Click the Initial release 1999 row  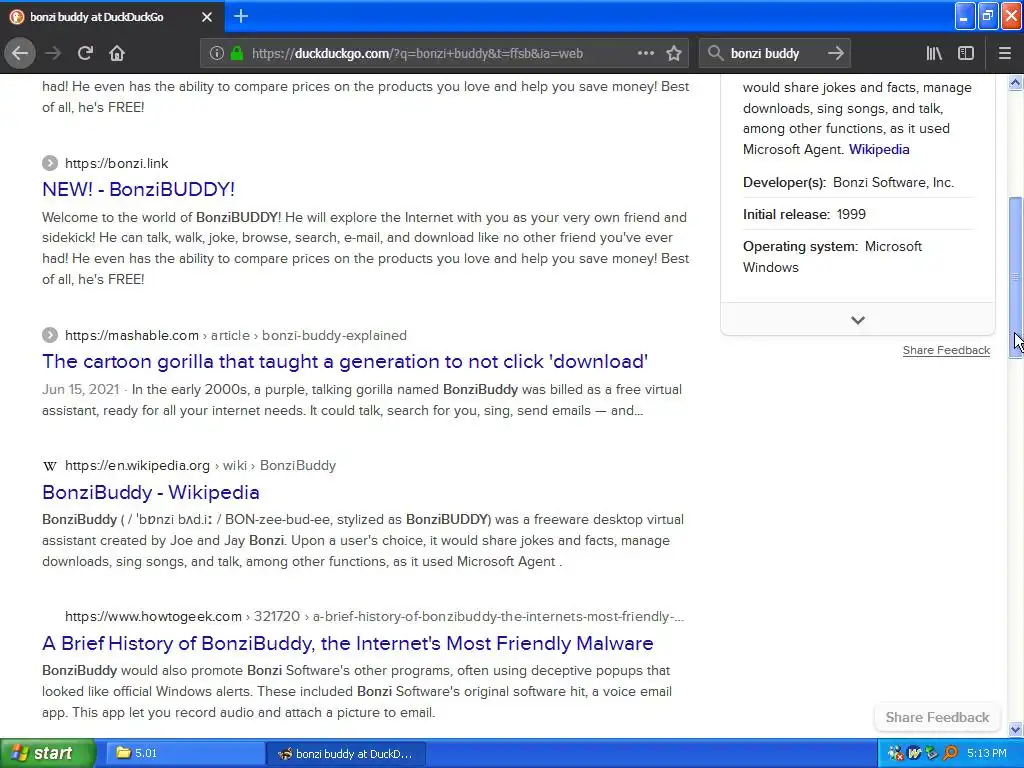click(x=857, y=214)
